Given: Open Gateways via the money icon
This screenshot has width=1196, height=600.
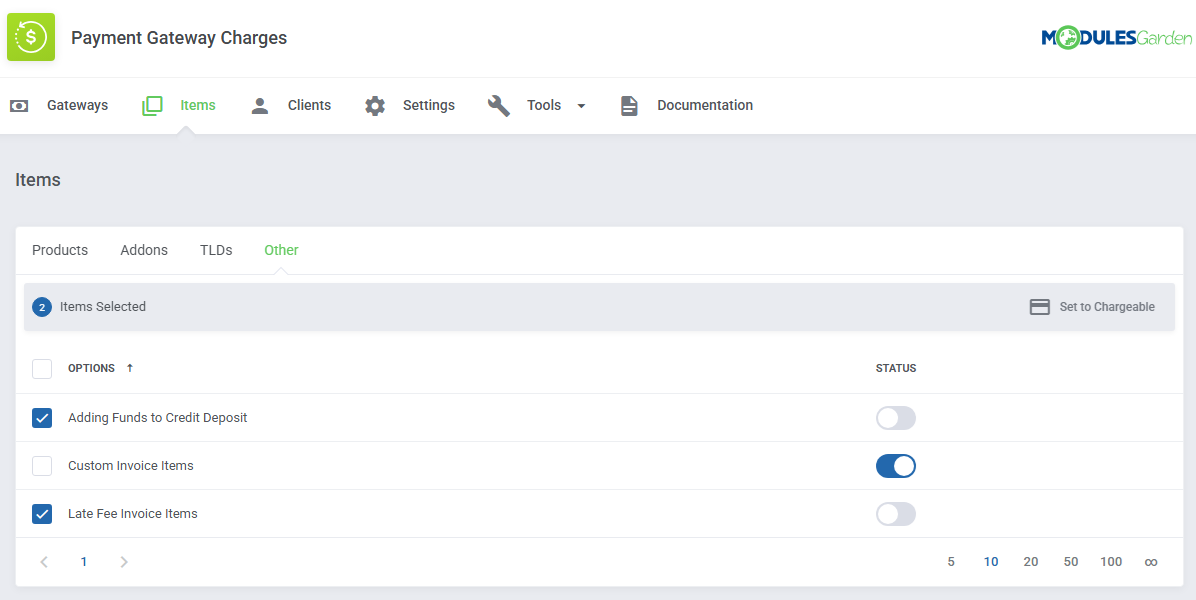Looking at the screenshot, I should coord(19,105).
